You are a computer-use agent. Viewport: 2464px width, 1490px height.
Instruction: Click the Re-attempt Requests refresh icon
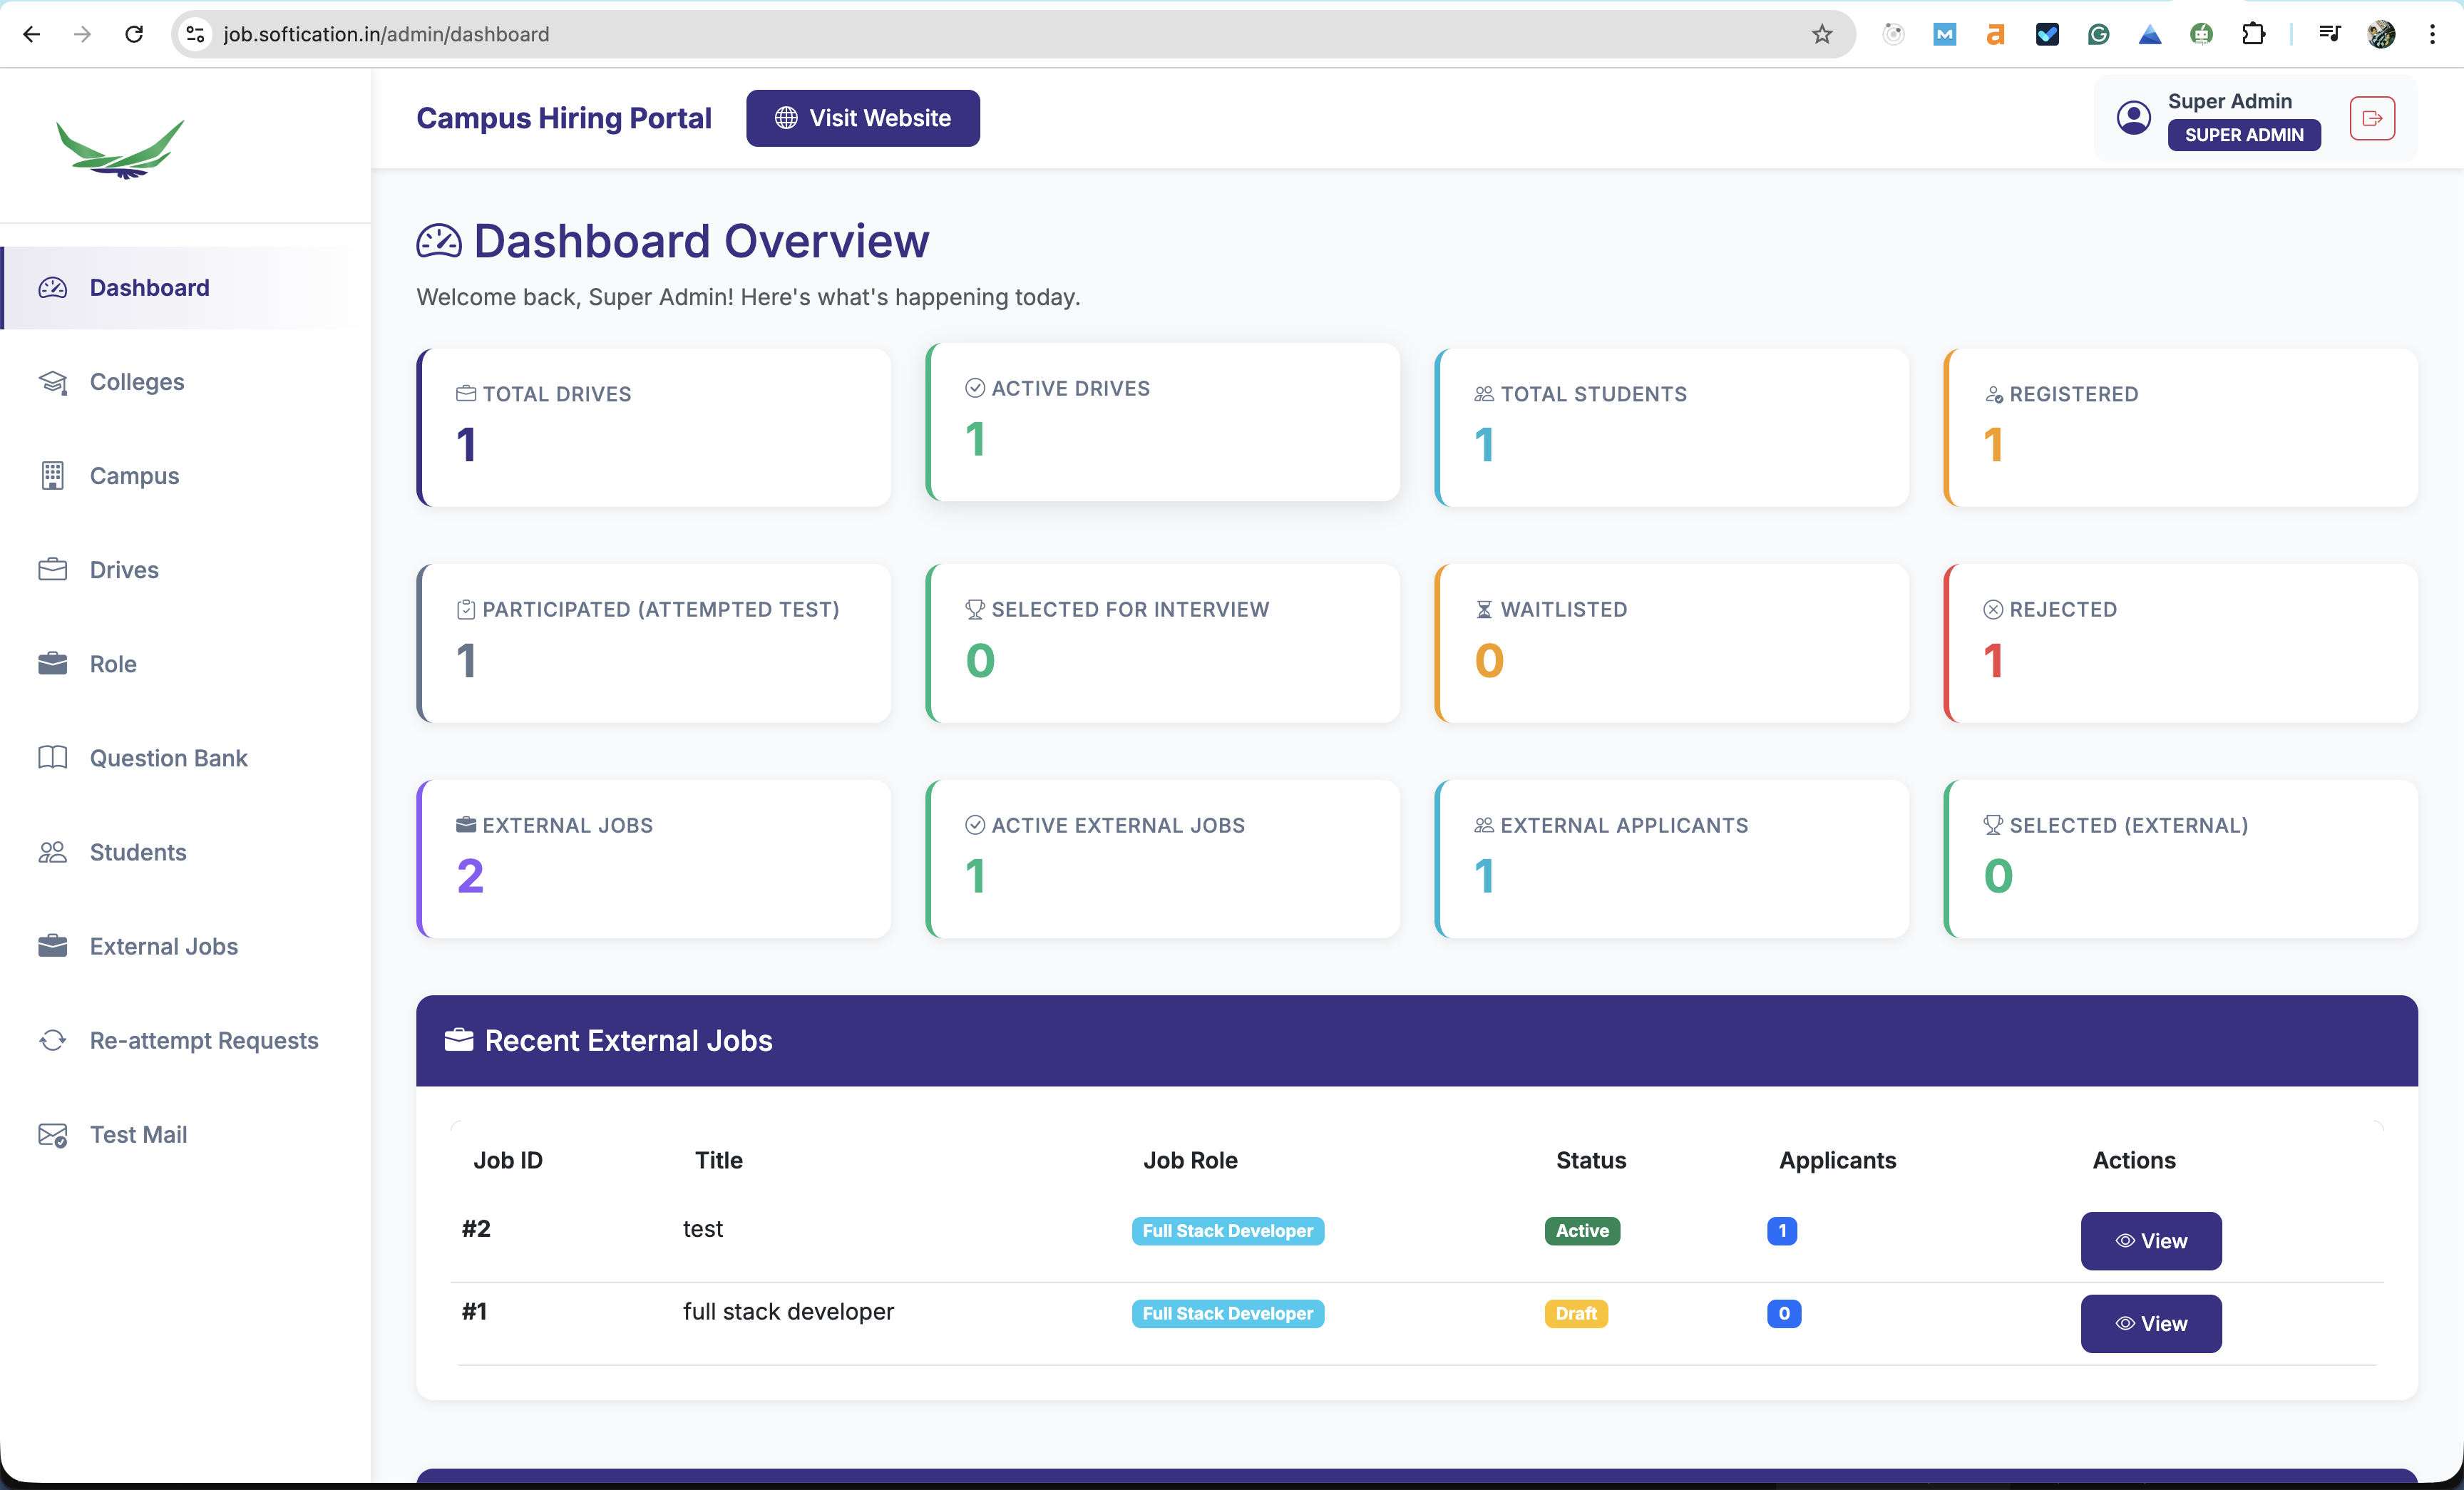[x=53, y=1040]
